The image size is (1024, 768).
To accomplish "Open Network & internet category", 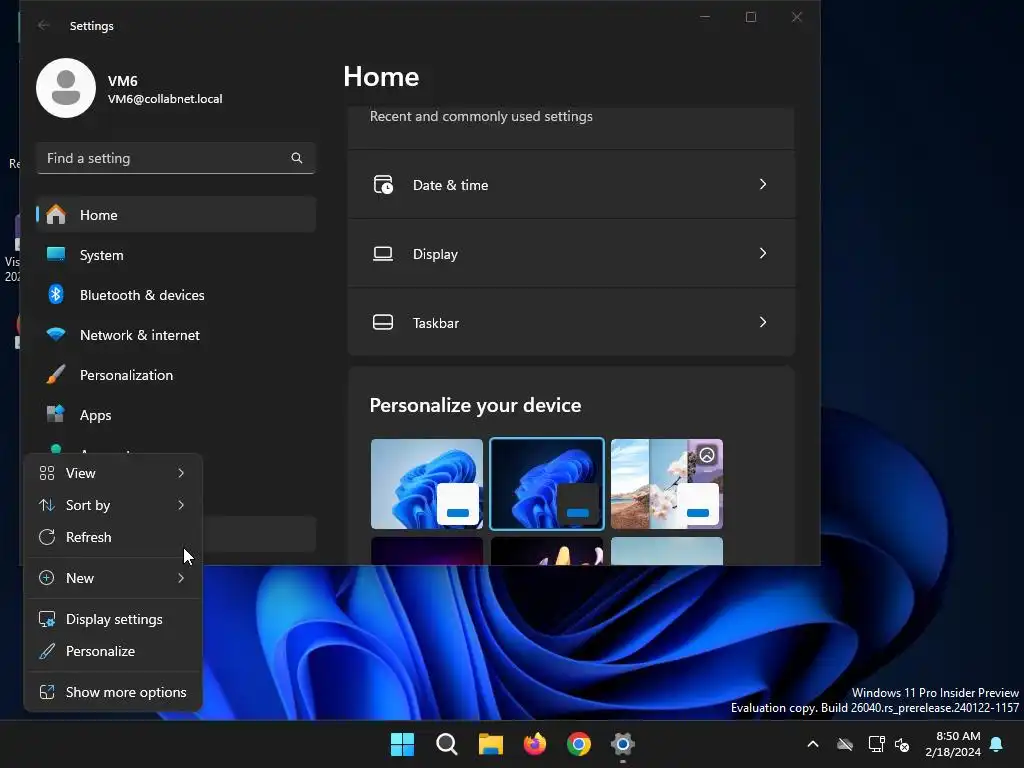I will coord(176,335).
